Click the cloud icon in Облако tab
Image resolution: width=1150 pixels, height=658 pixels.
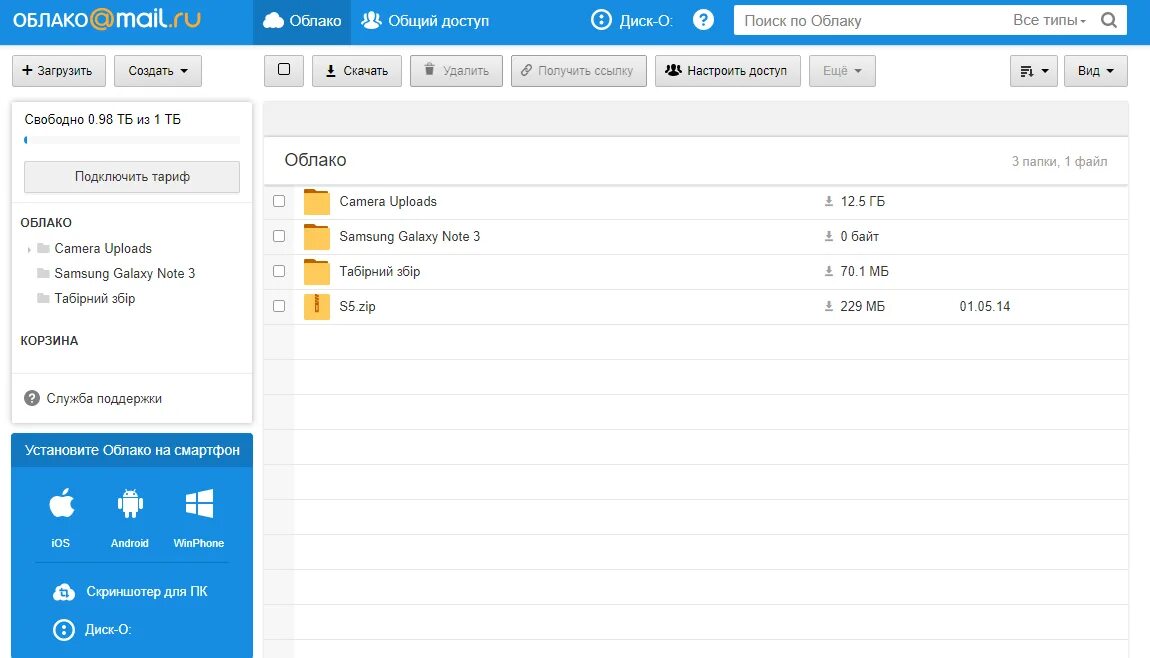(274, 21)
